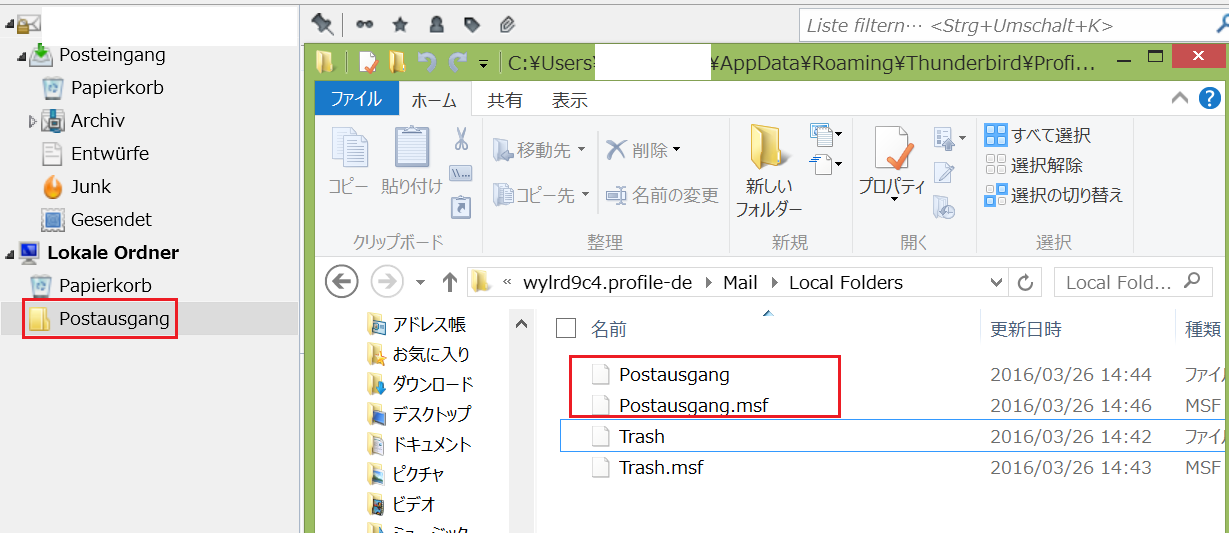Click the starred messages filter icon

pyautogui.click(x=399, y=24)
